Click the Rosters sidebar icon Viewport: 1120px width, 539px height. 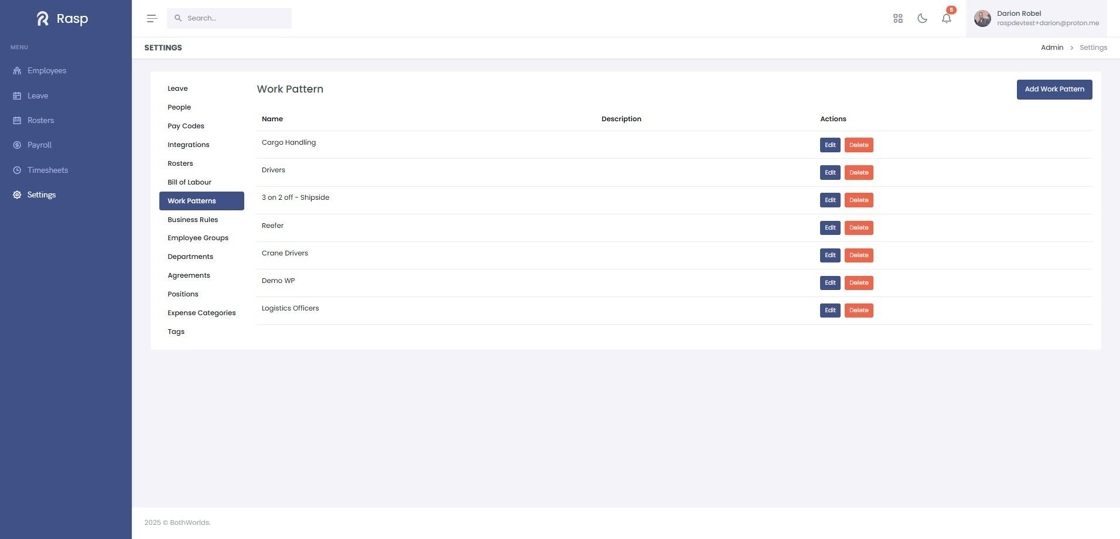pos(17,121)
